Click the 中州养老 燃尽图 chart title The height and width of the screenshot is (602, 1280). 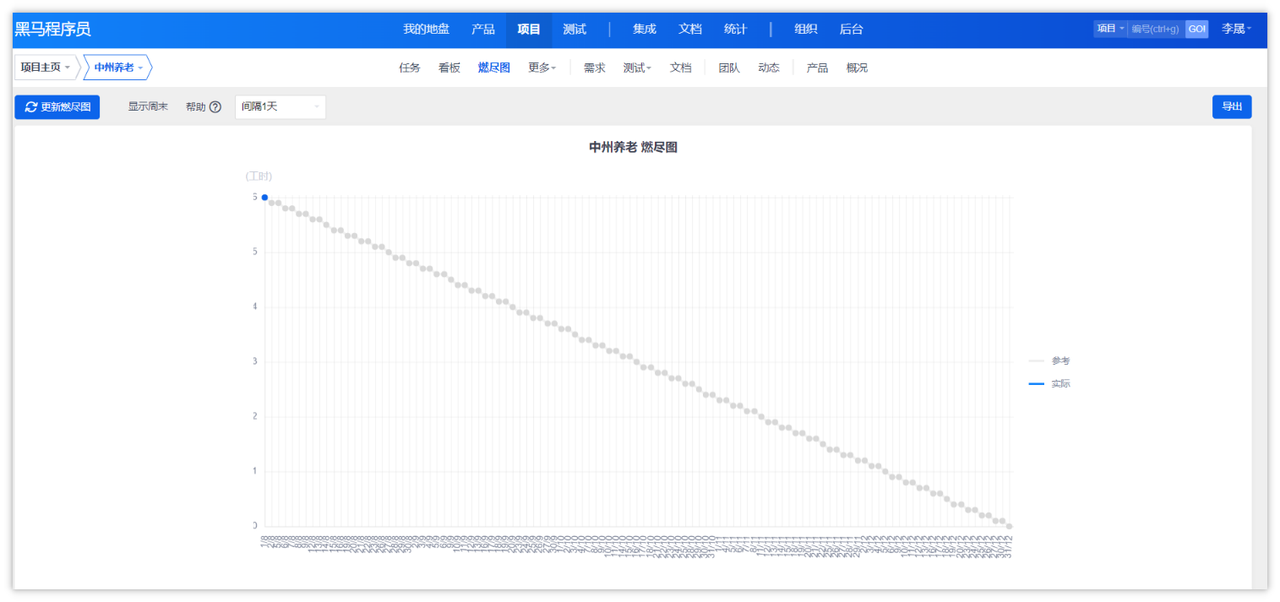tap(634, 147)
